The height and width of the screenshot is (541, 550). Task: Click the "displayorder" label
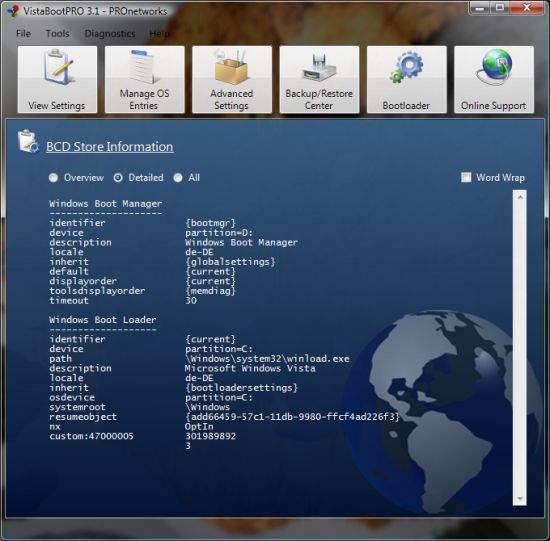click(x=83, y=281)
